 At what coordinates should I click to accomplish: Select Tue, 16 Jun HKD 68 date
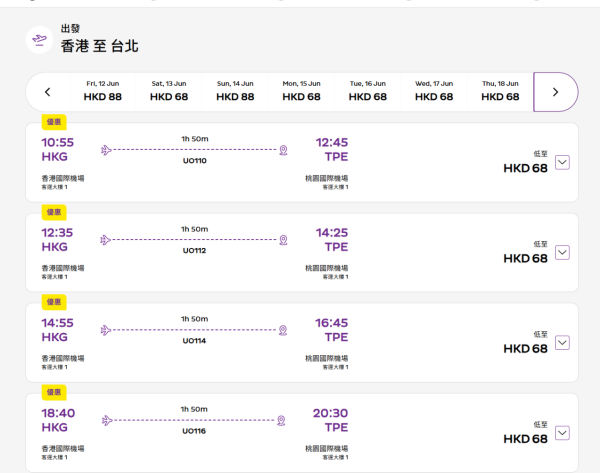[x=368, y=92]
